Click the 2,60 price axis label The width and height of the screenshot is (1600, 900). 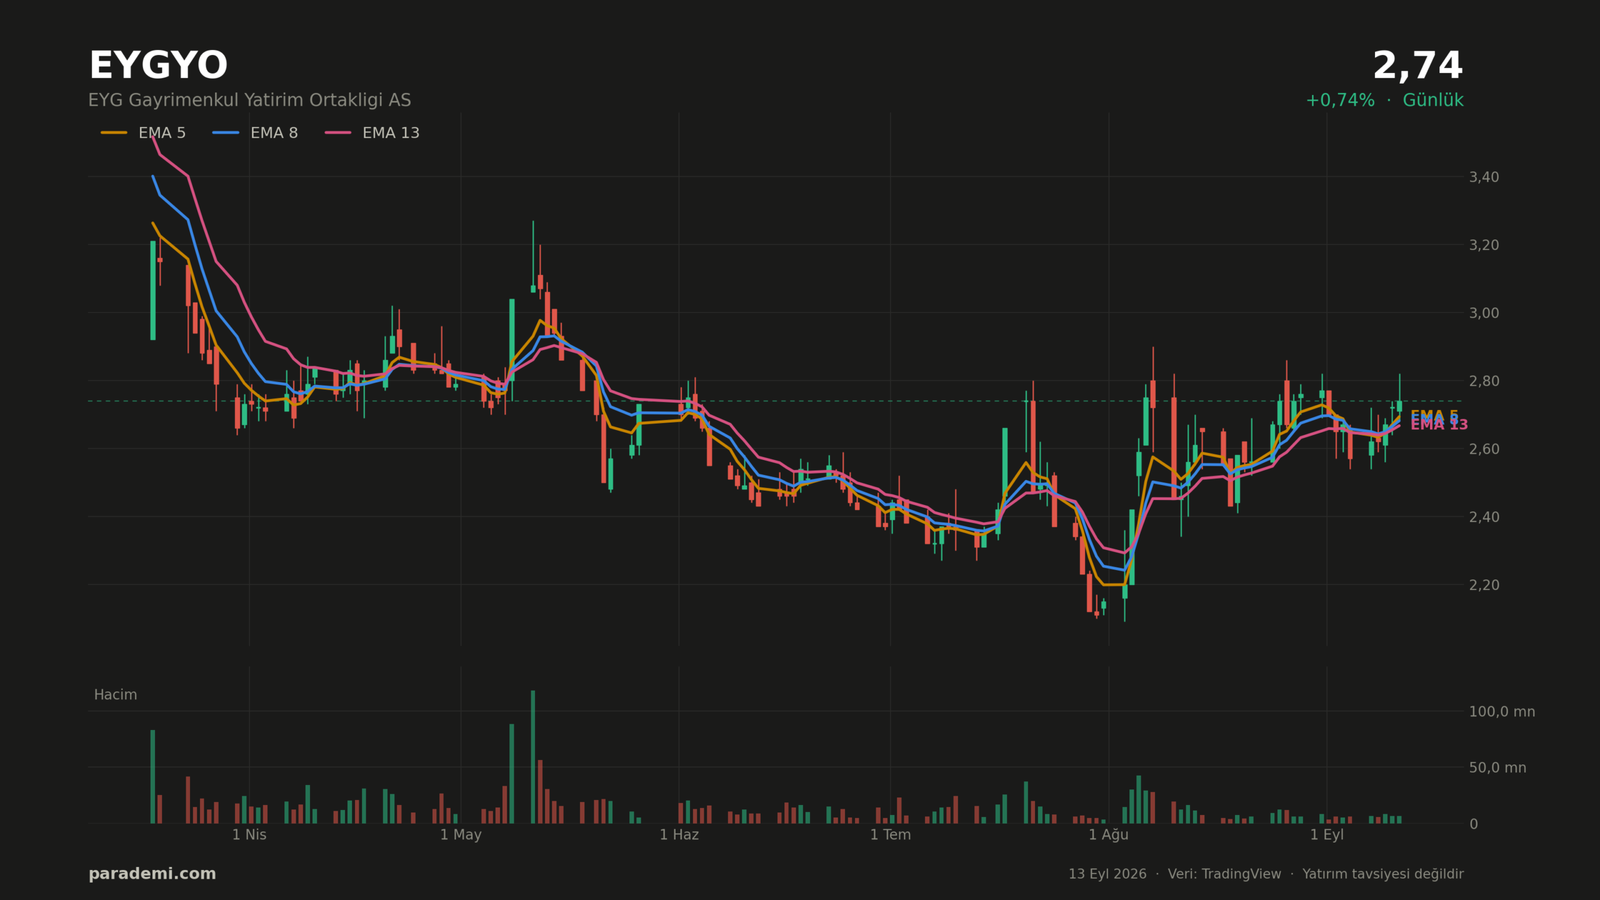click(x=1483, y=449)
